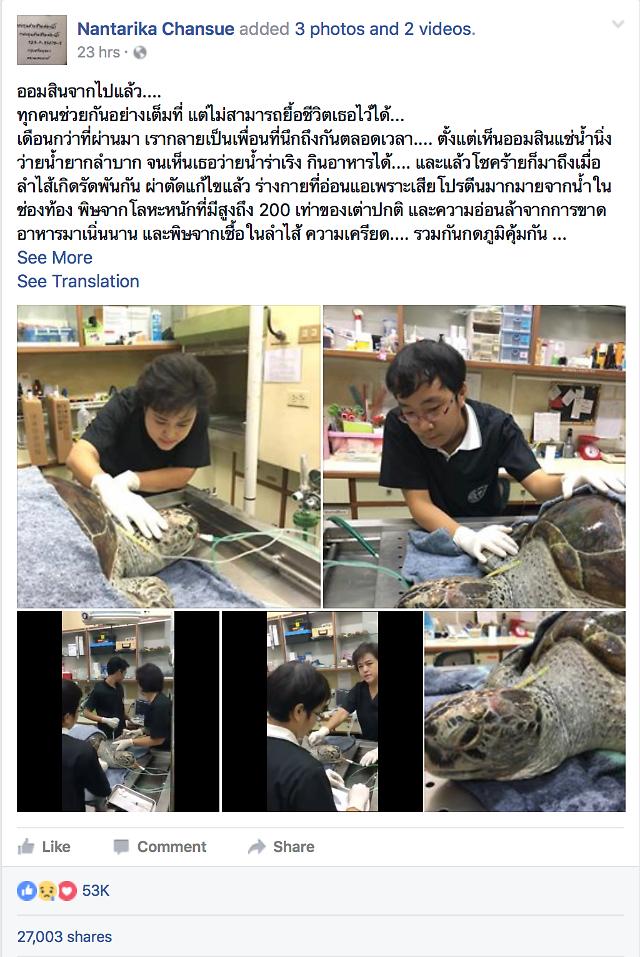The image size is (640, 957).
Task: Click the blue Like reaction icon
Action: pos(27,891)
